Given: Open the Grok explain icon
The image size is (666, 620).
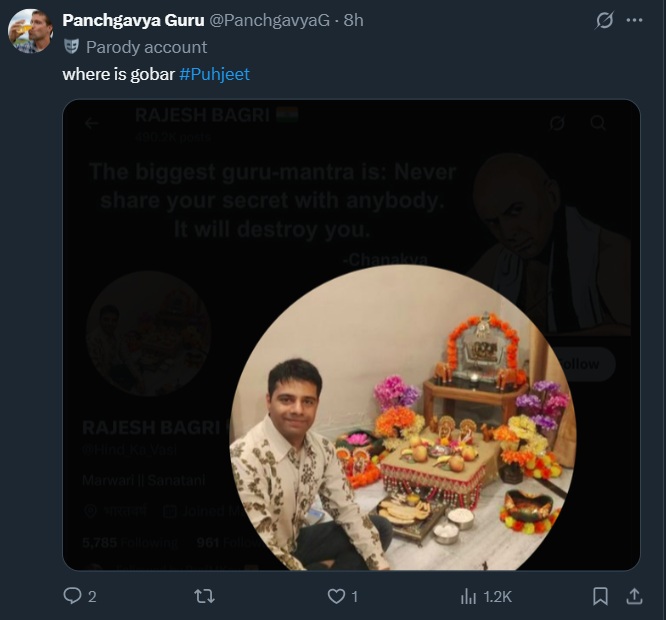Looking at the screenshot, I should click(604, 21).
